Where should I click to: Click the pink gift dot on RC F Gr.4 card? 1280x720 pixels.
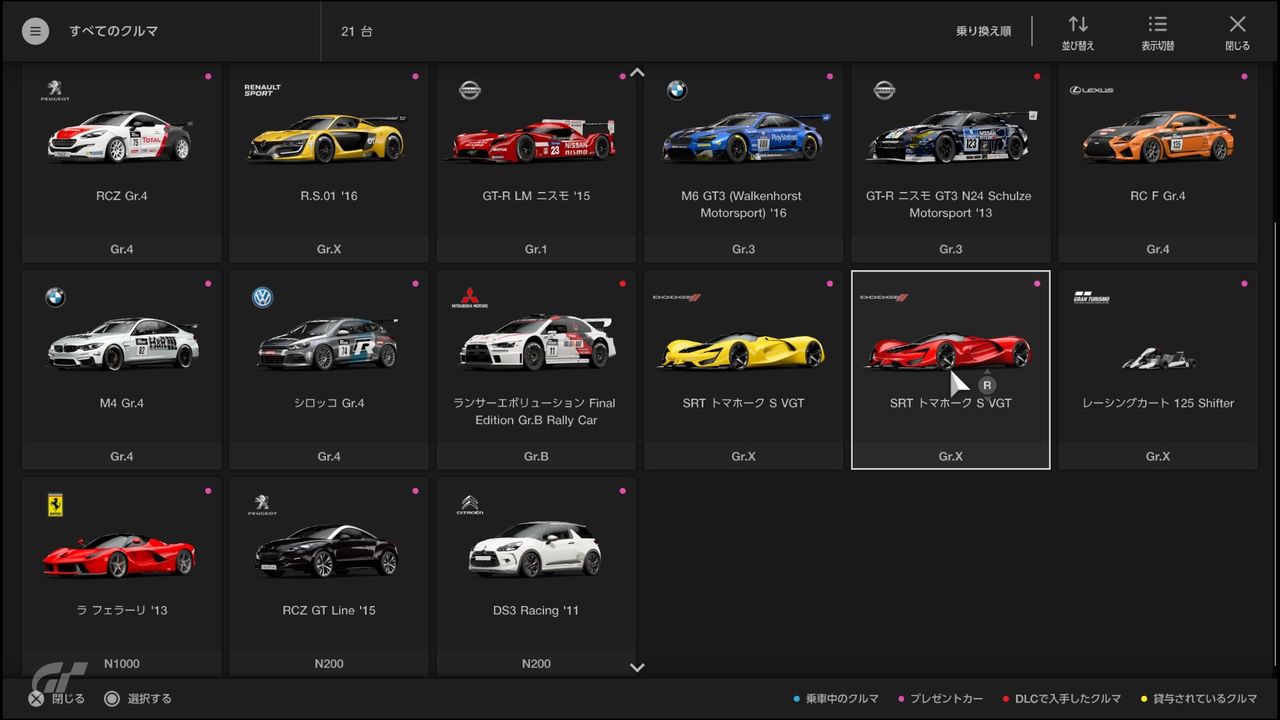1244,76
